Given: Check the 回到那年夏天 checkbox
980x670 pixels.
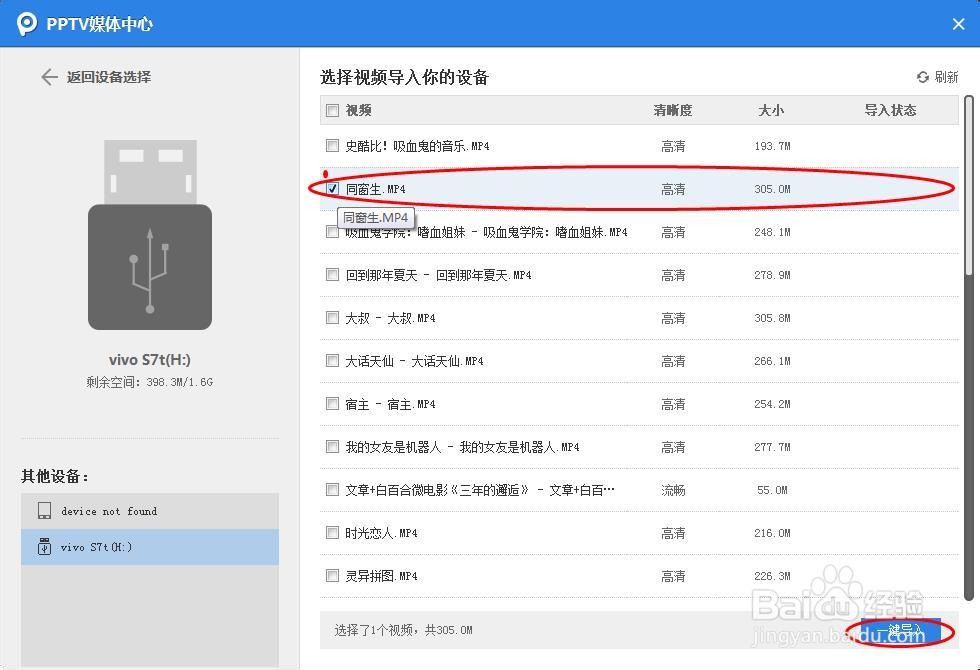Looking at the screenshot, I should (x=332, y=274).
